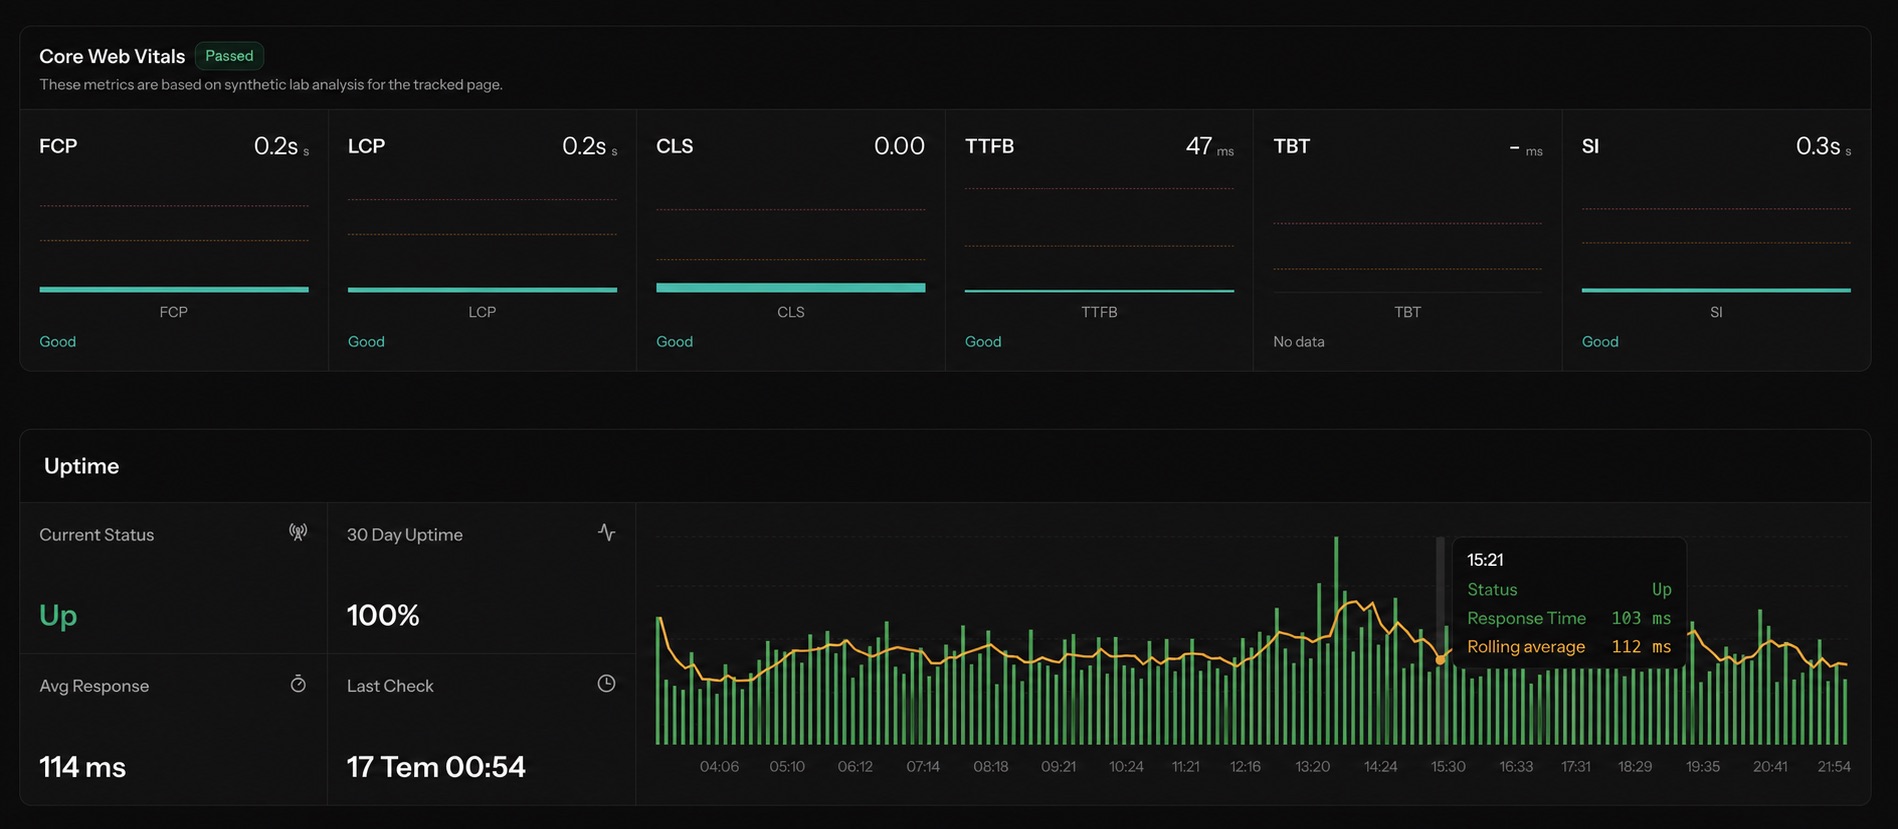Click the CLS teal progress bar
The width and height of the screenshot is (1898, 829).
click(x=790, y=288)
